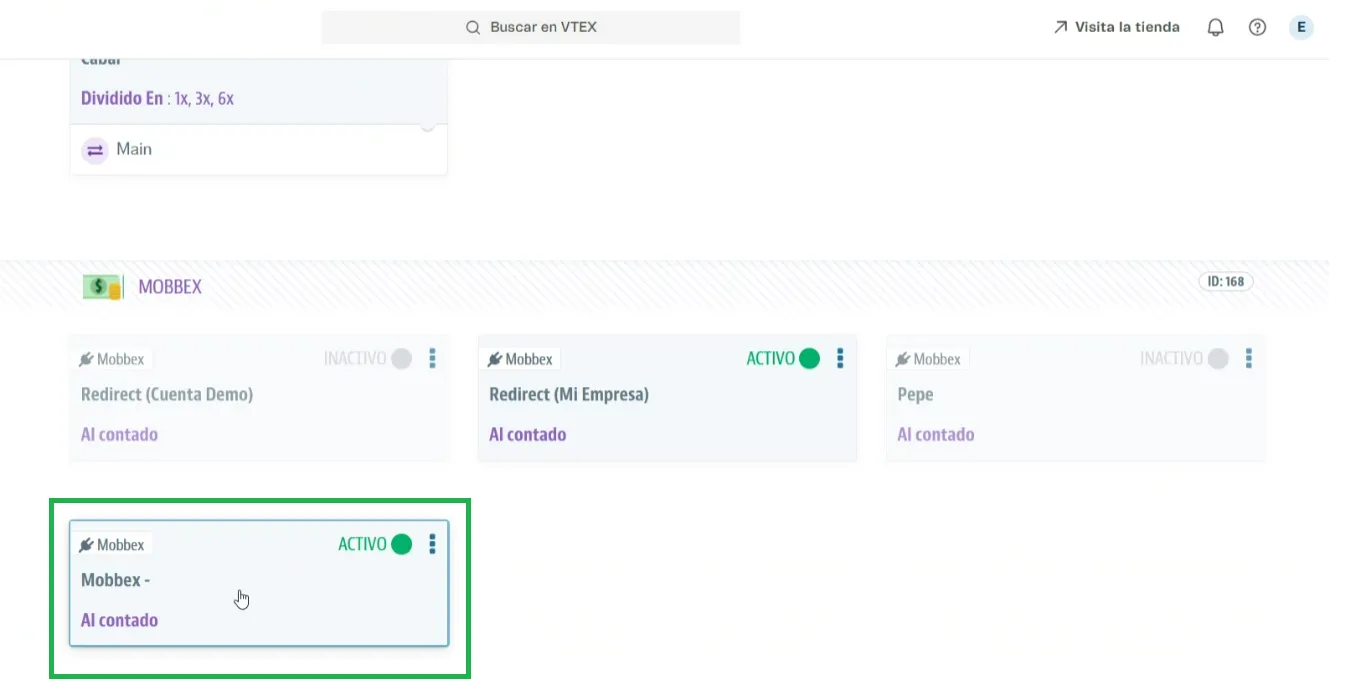Open the Mobbex - rule title
Screen dimensions: 1363x693
pyautogui.click(x=116, y=580)
